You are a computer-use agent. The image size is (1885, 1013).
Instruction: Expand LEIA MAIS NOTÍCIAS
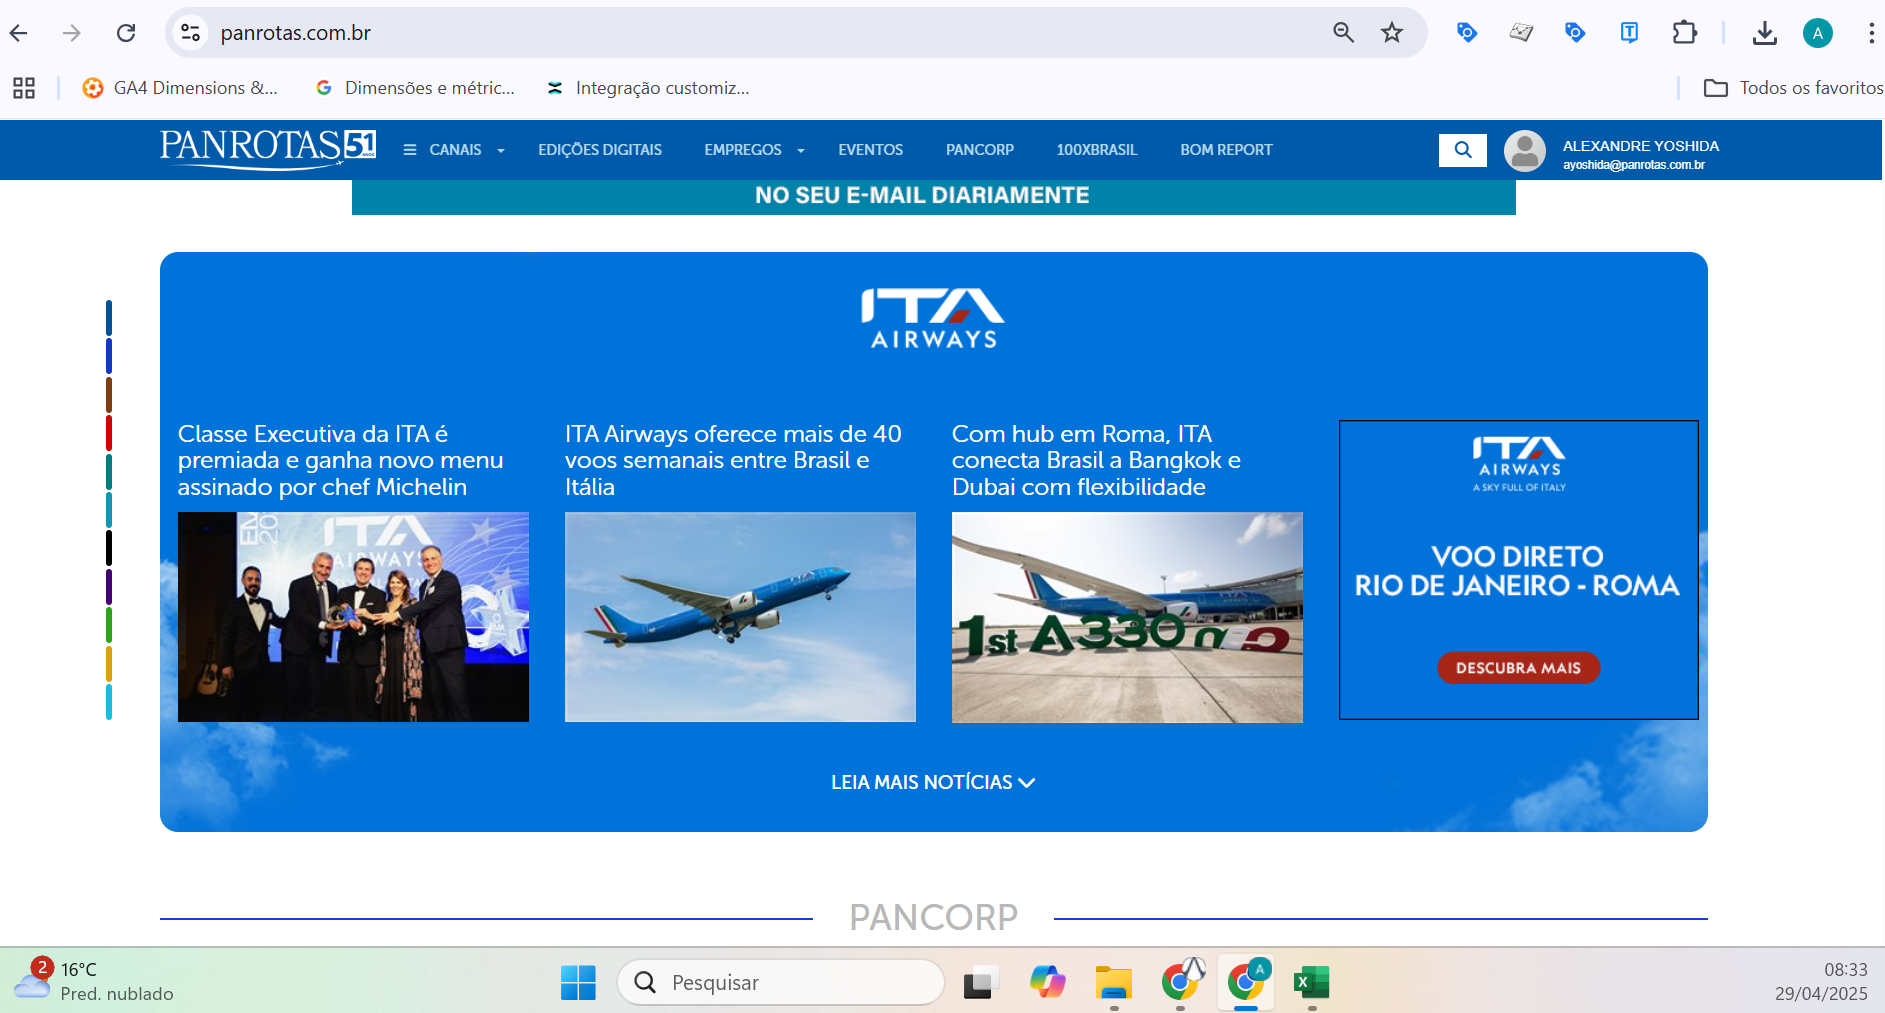tap(933, 782)
